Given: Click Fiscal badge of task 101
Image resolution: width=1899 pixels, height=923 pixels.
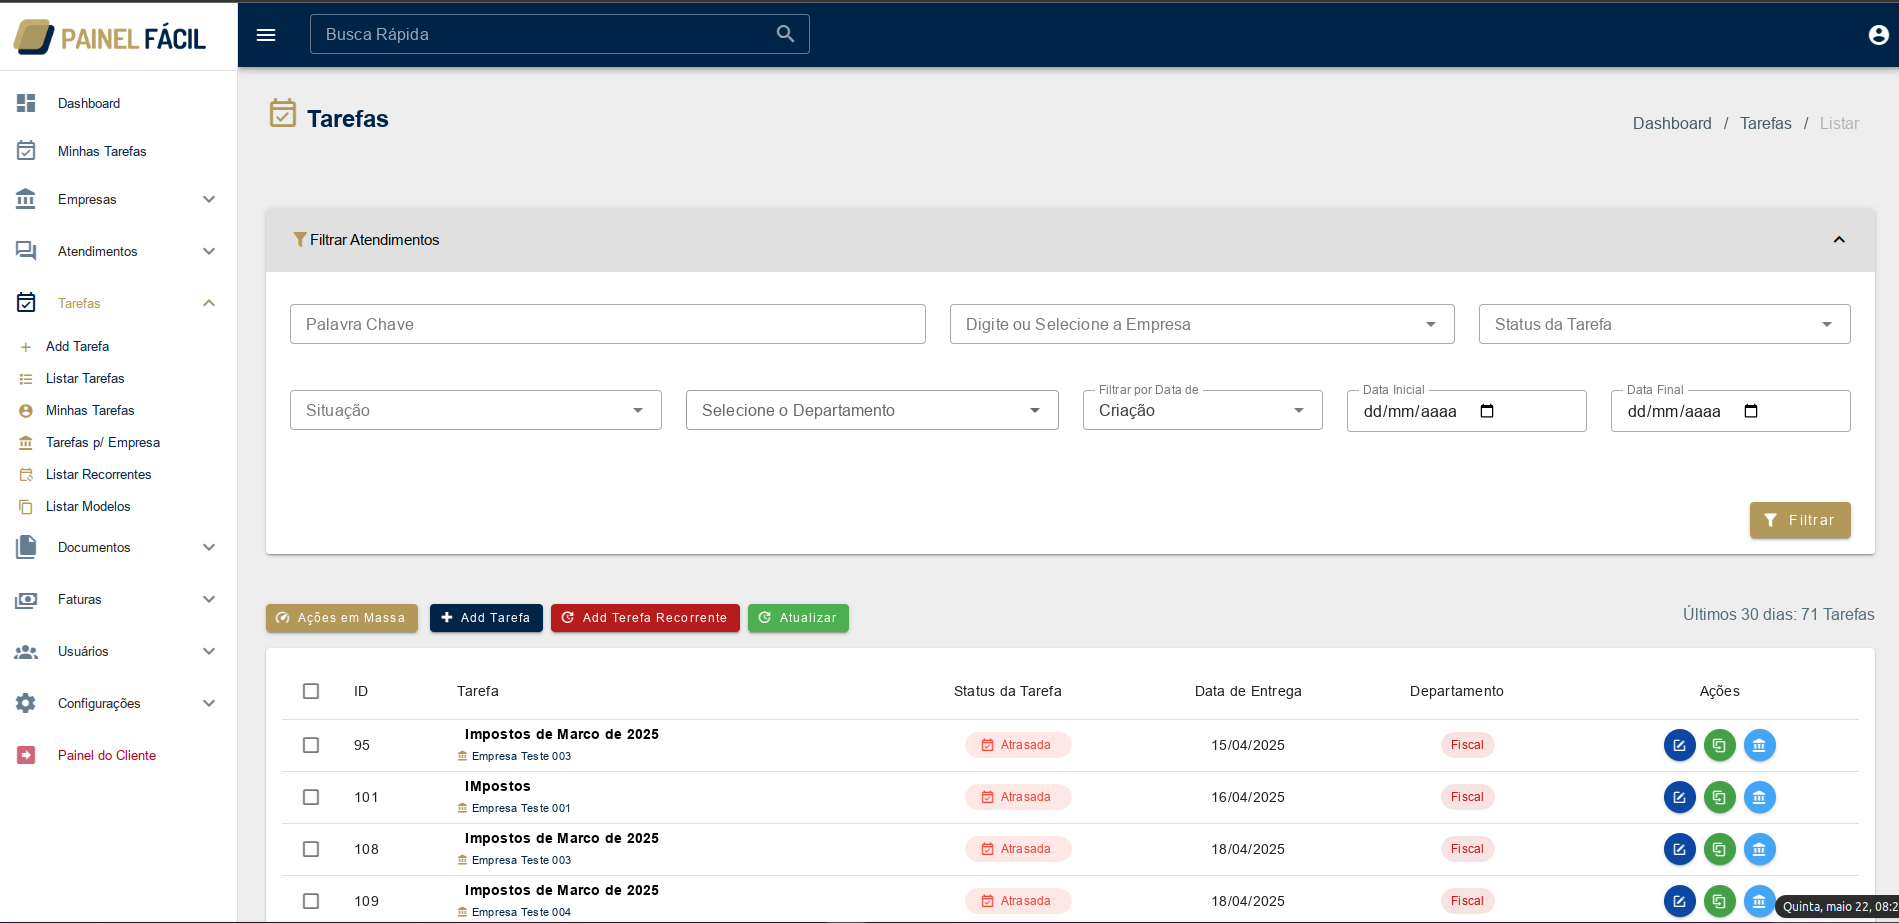Looking at the screenshot, I should pos(1467,797).
